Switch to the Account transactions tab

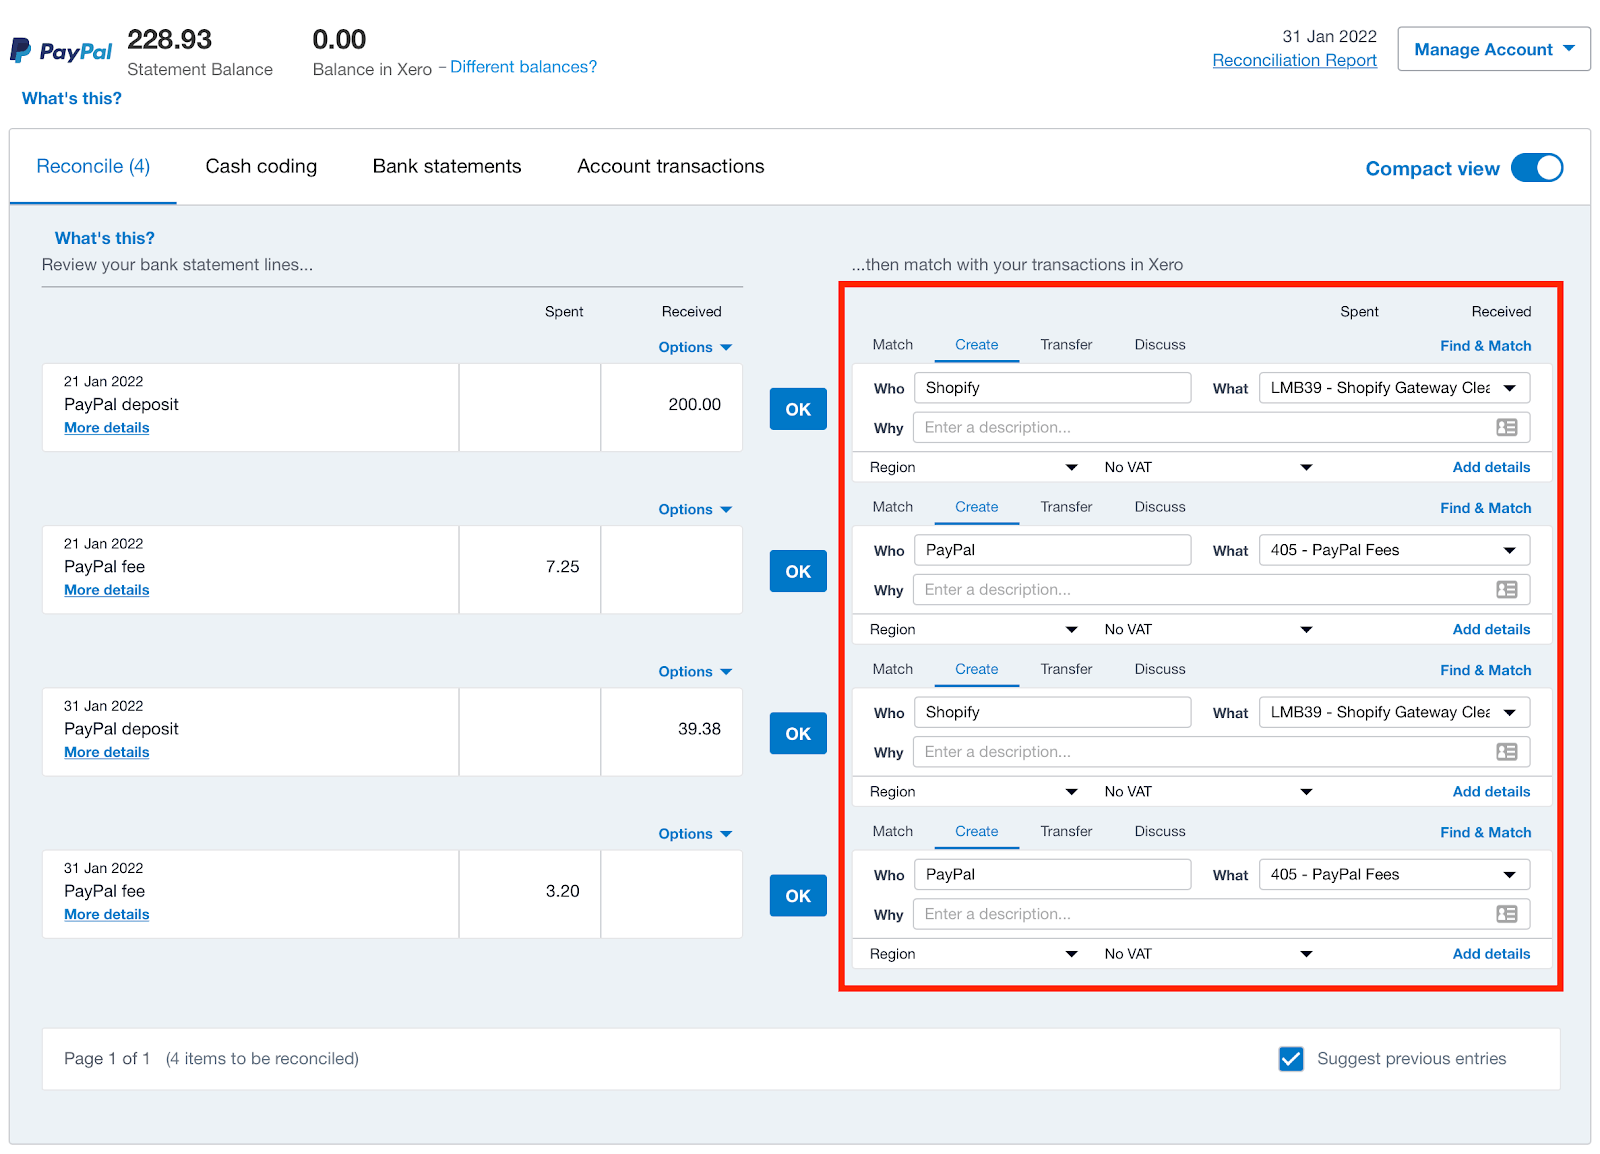(x=669, y=166)
